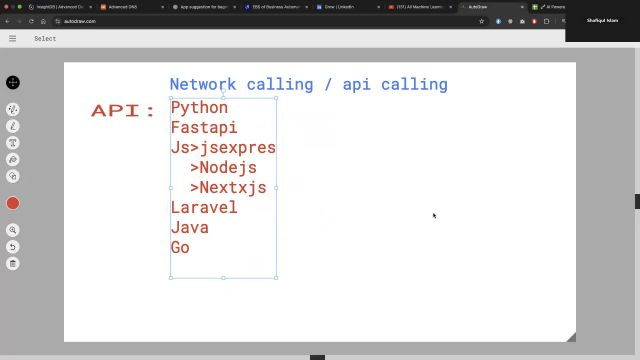Undo the last action
This screenshot has height=360, width=640.
point(13,247)
